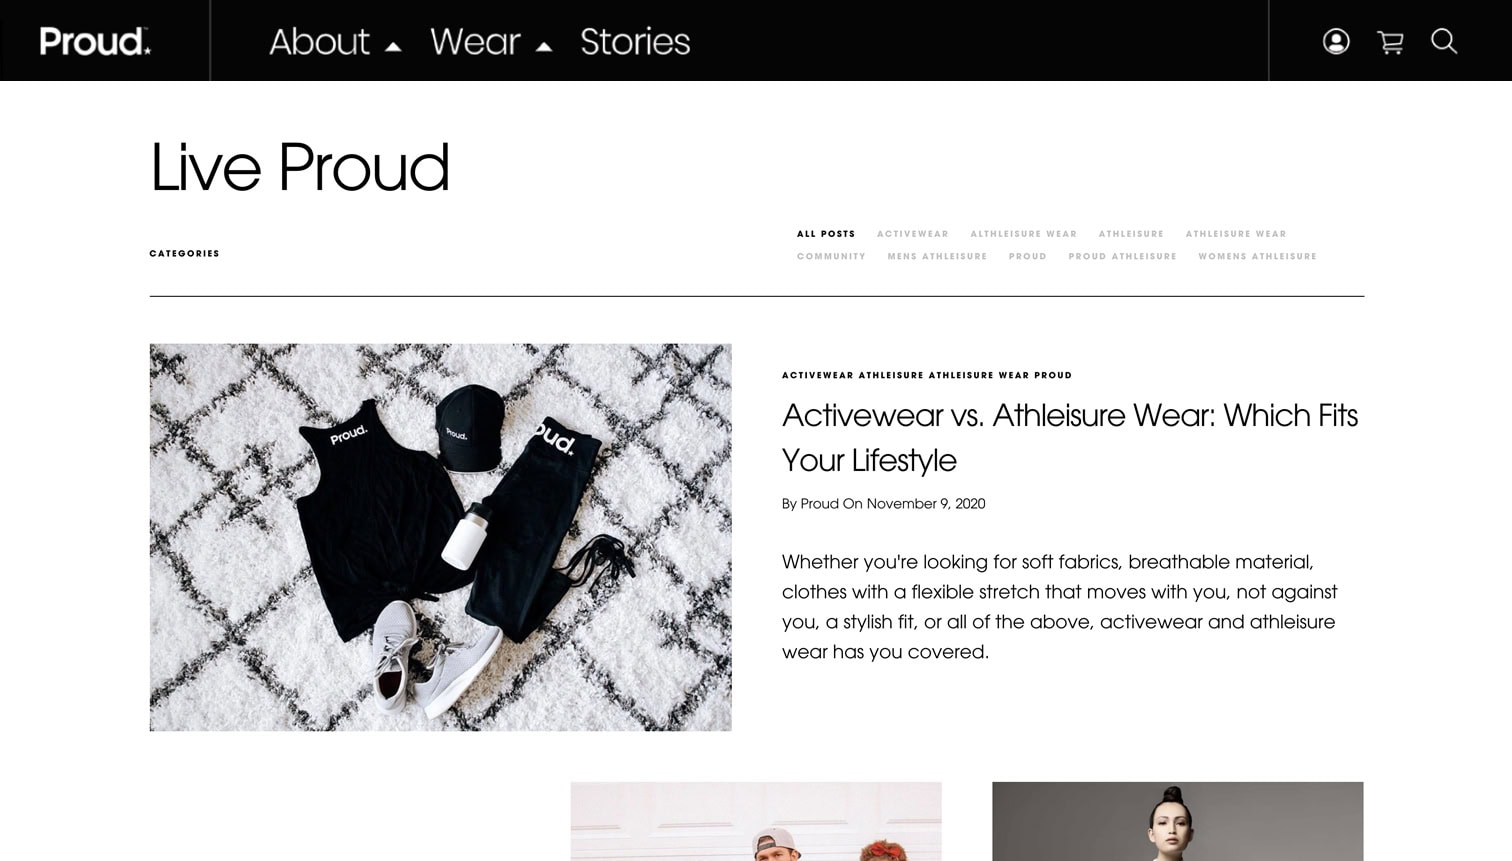Open the shopping cart icon

[x=1390, y=42]
